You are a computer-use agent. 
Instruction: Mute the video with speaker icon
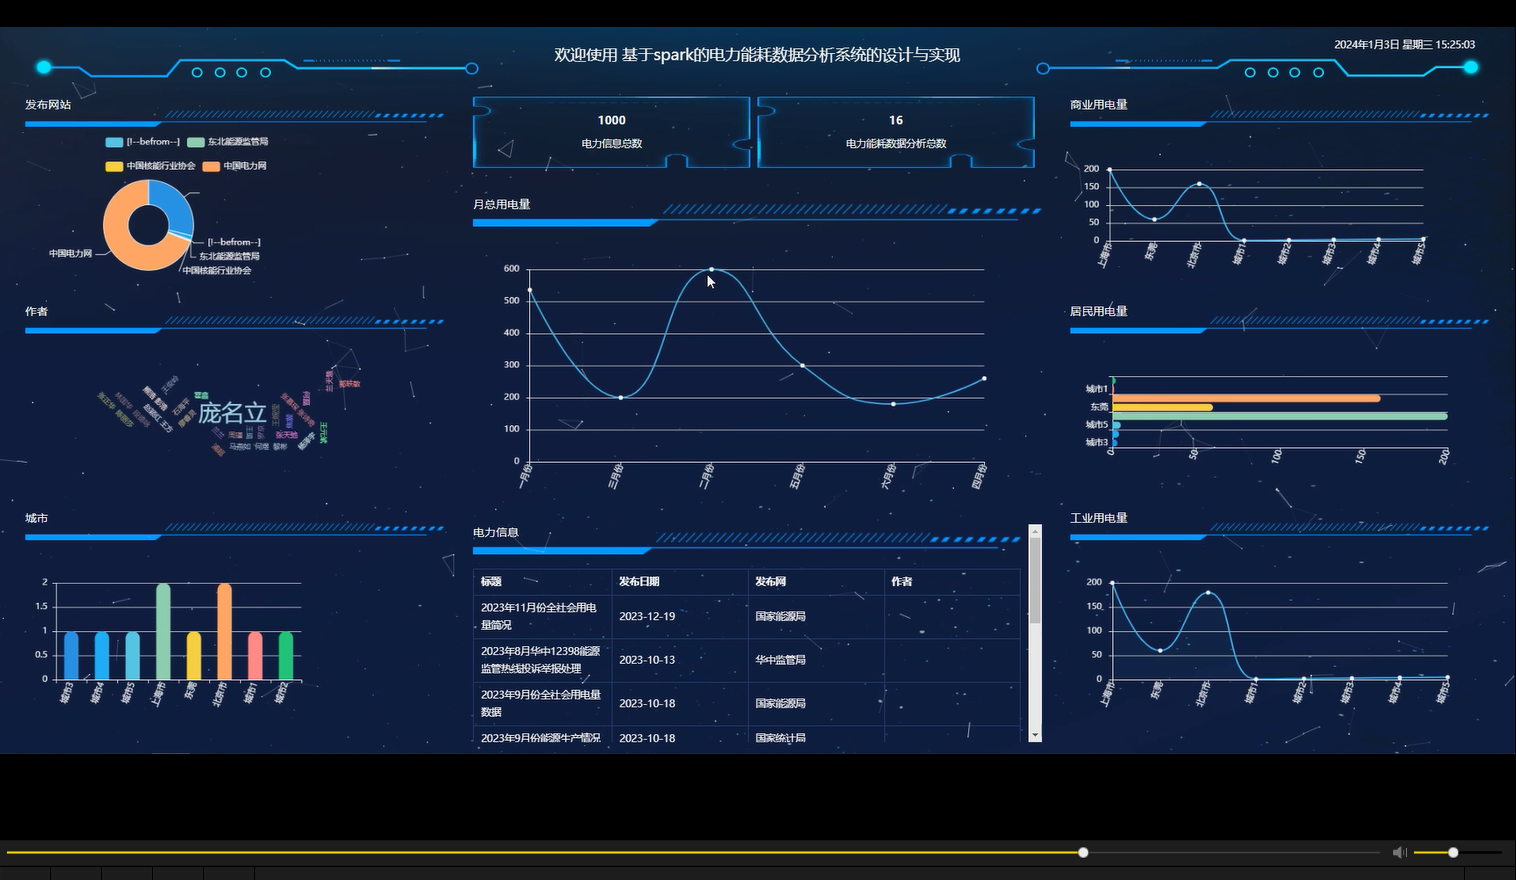tap(1399, 852)
